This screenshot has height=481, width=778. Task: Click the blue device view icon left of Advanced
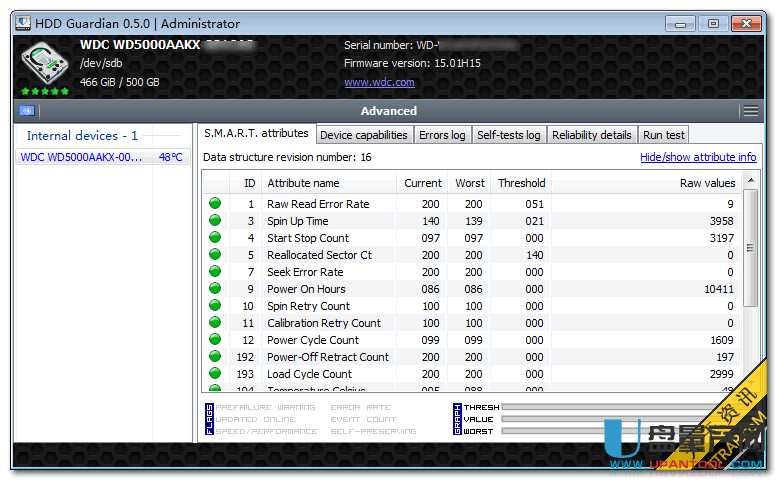click(x=27, y=111)
